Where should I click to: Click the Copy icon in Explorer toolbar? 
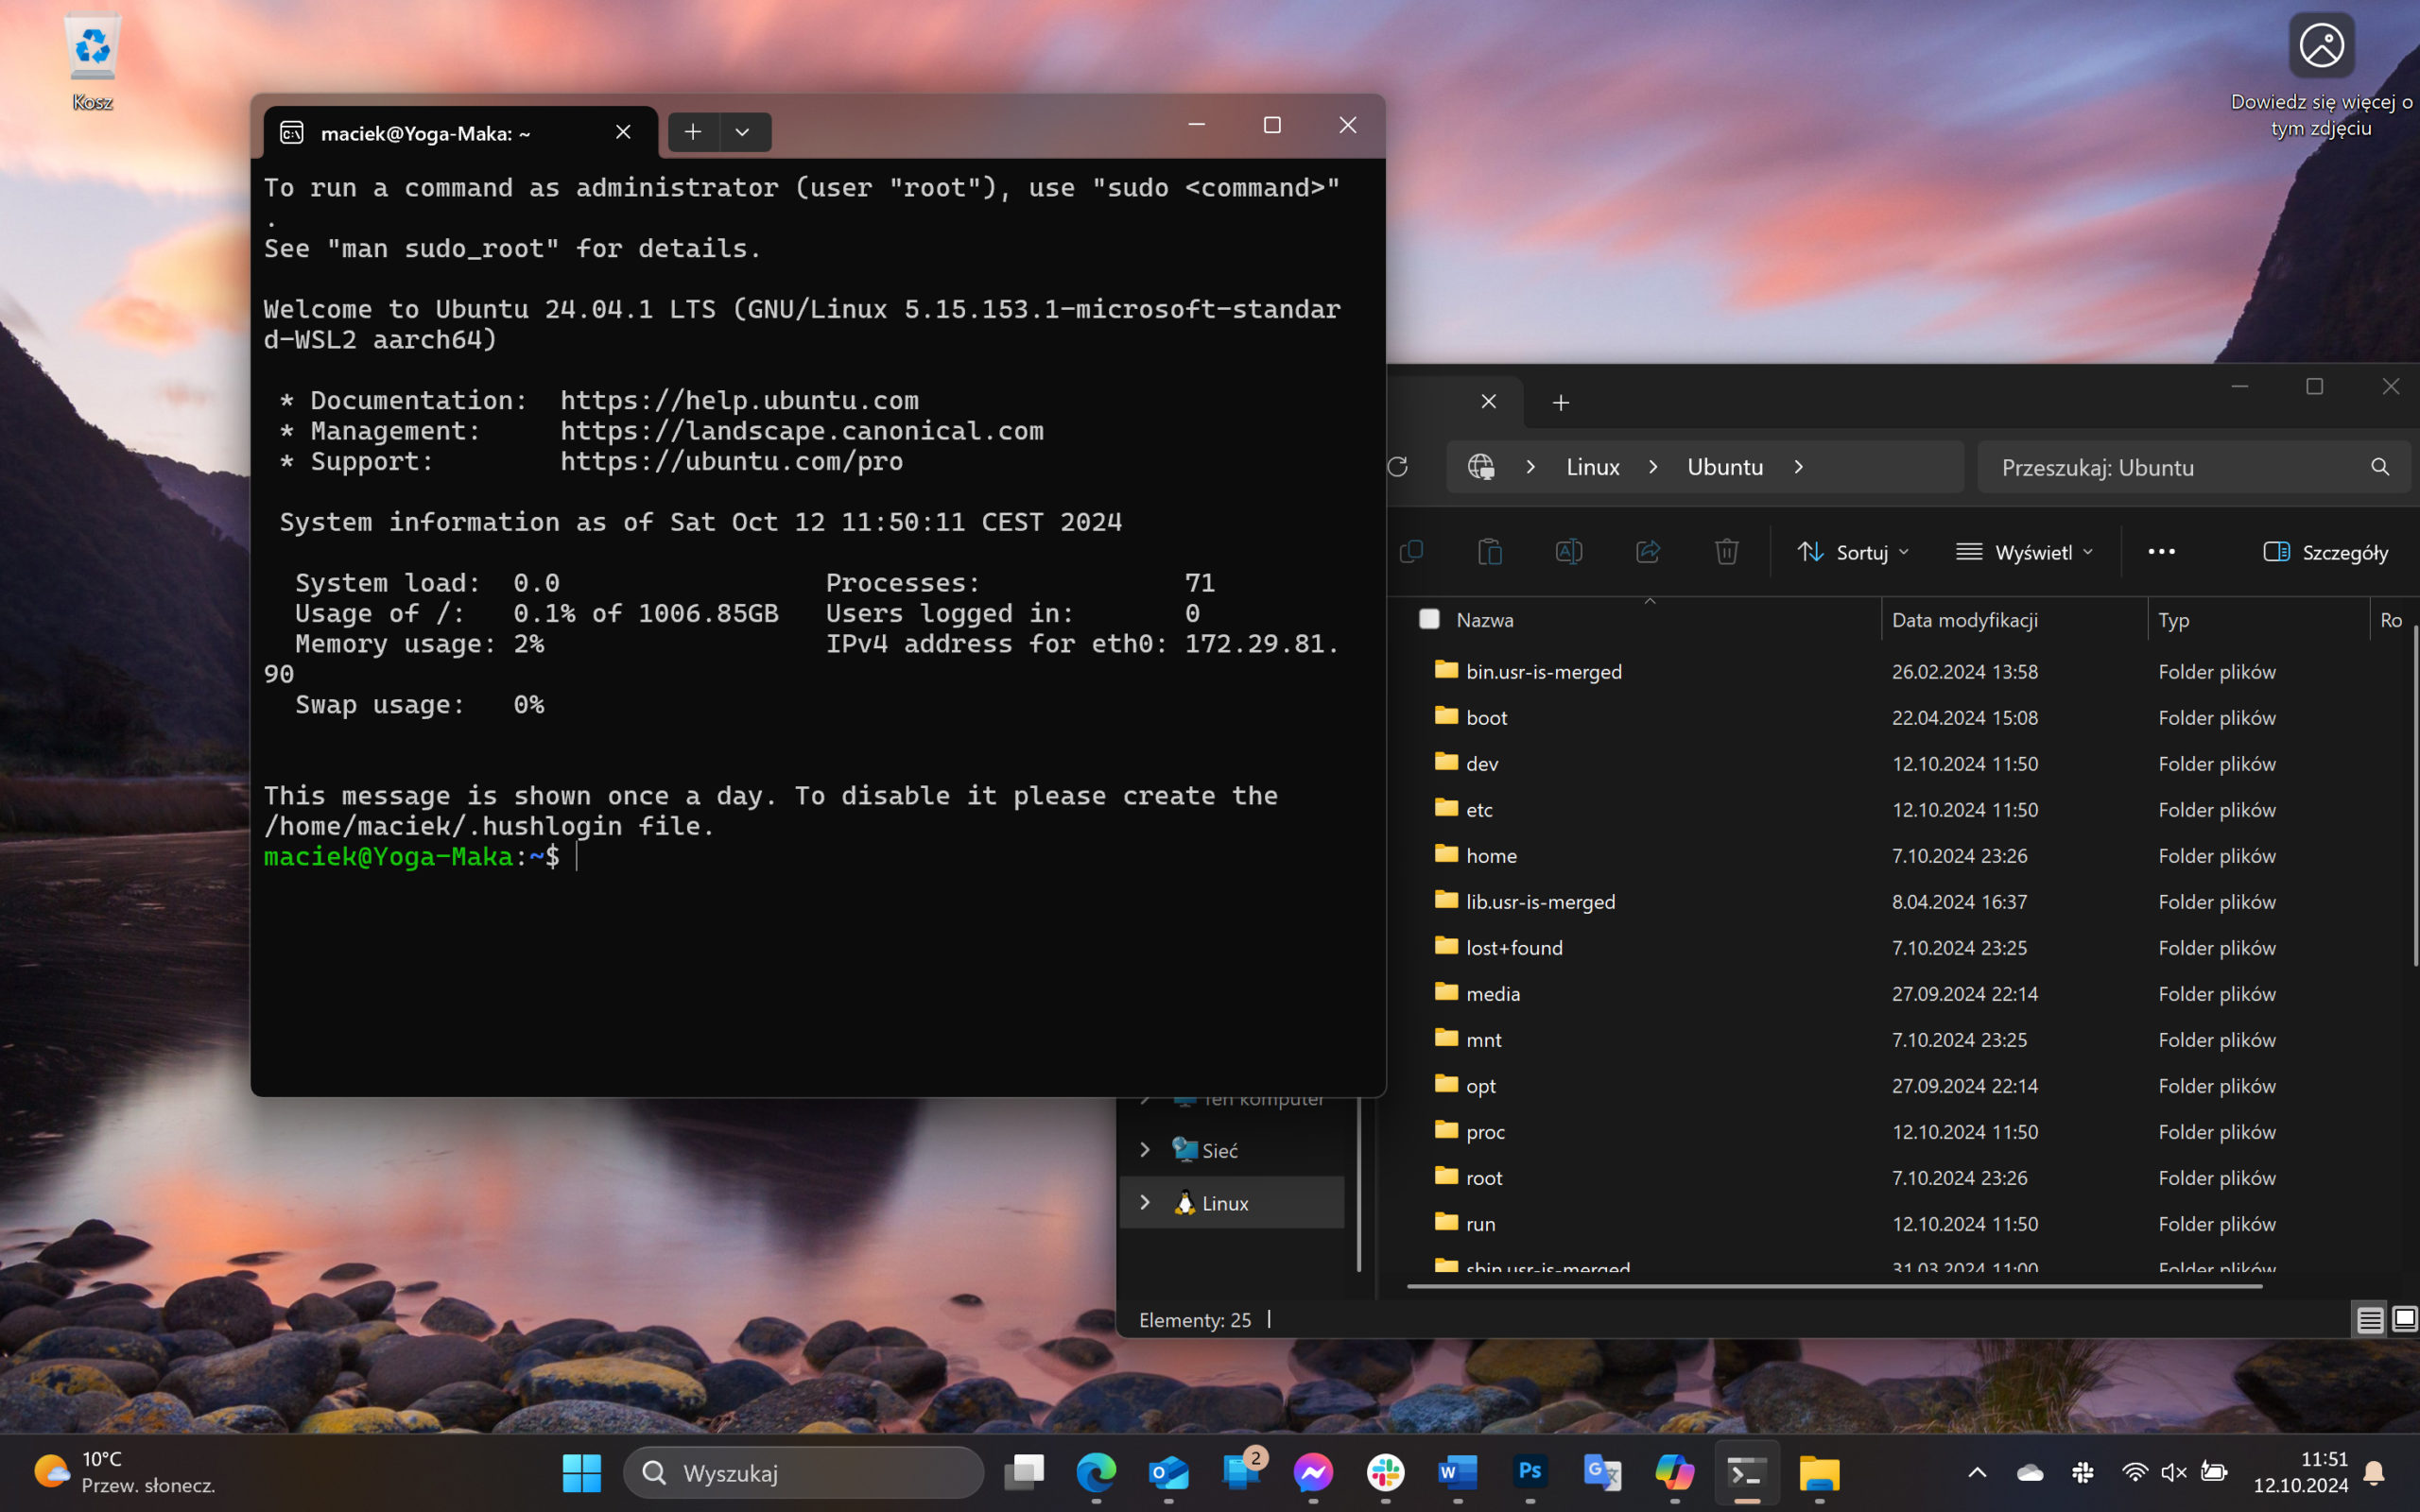tap(1411, 551)
